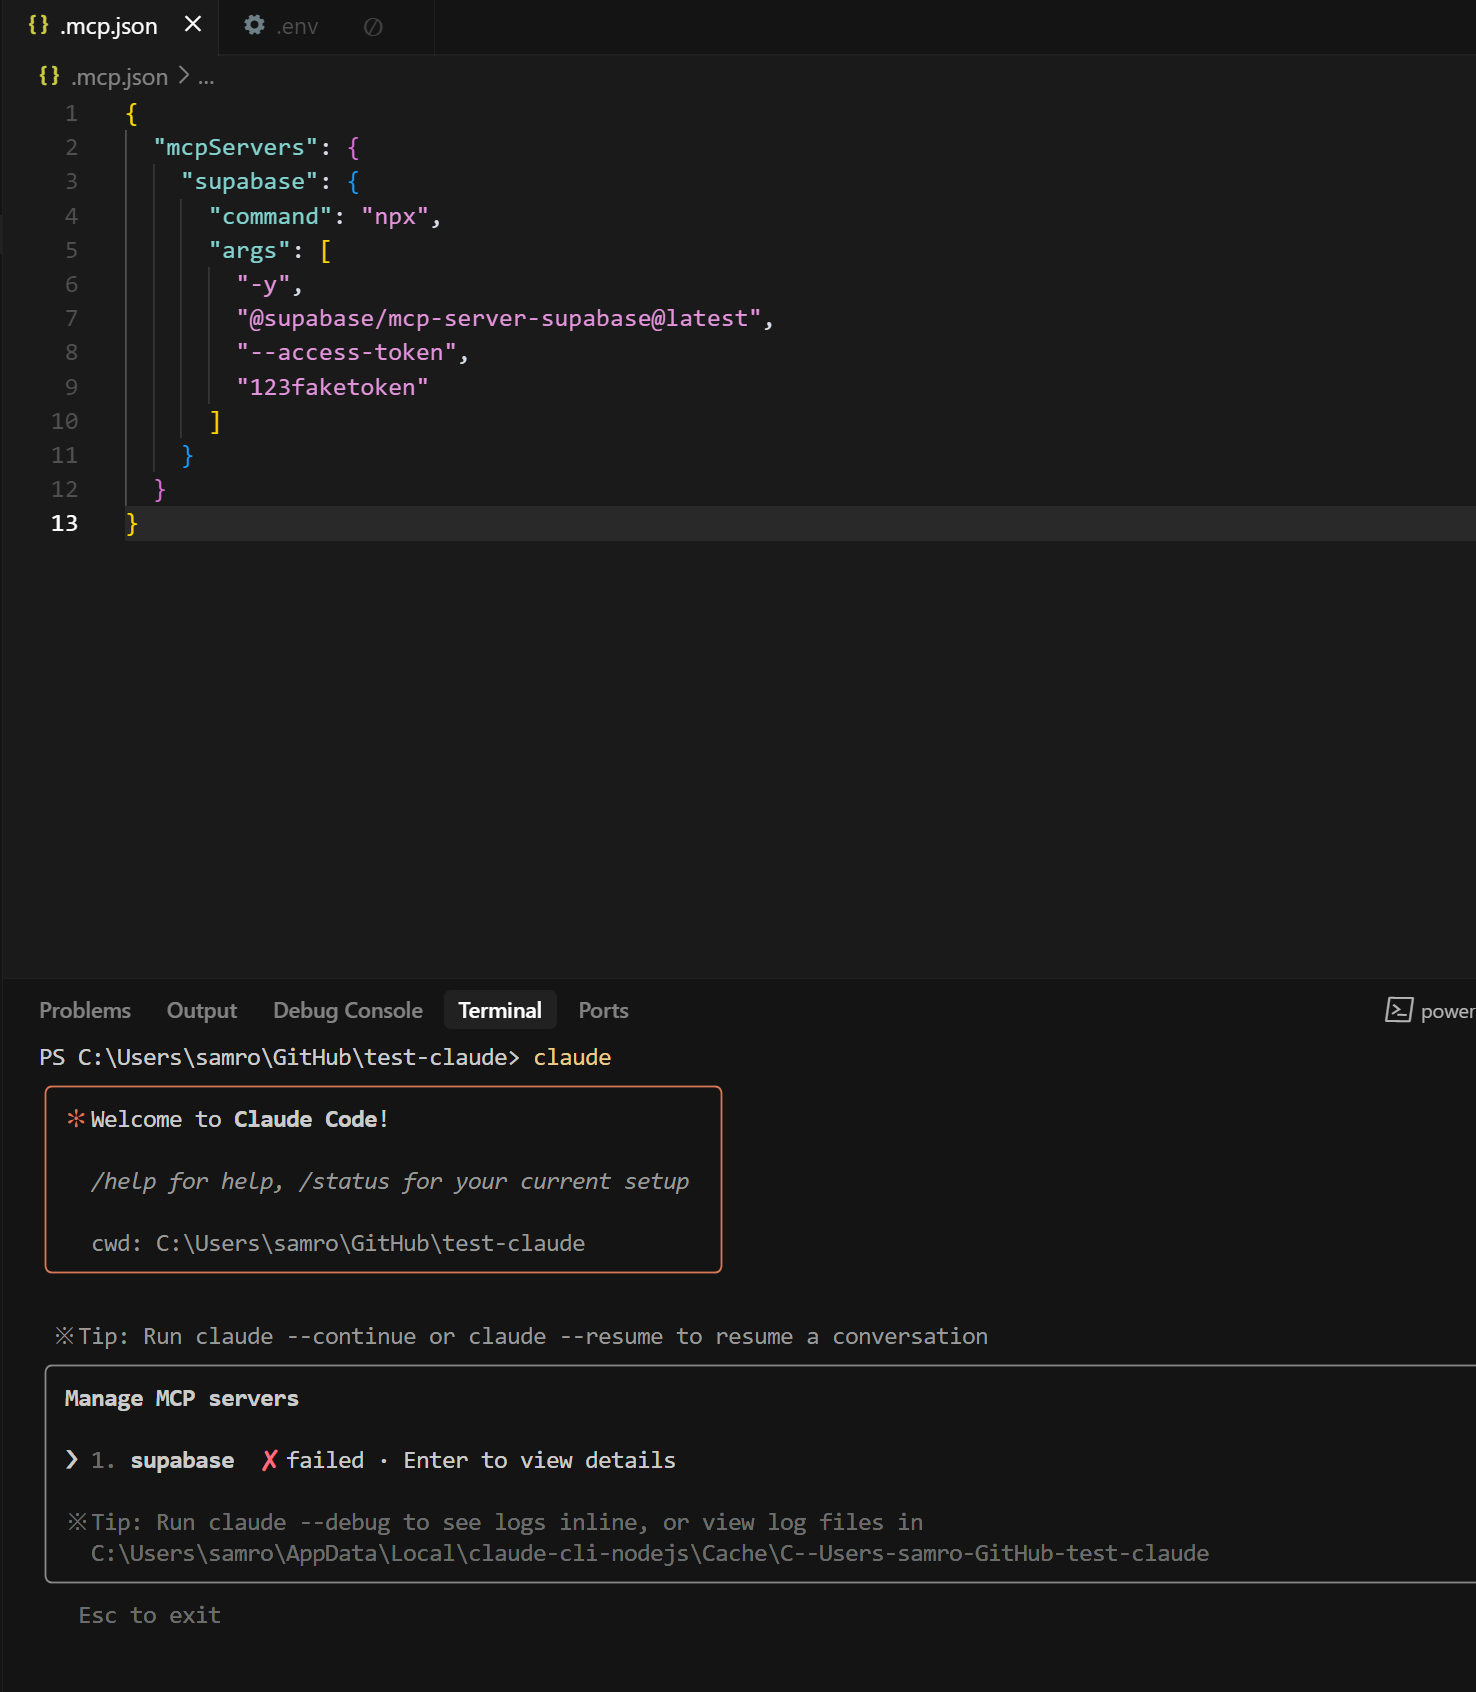Click the "123faketoken" string
The width and height of the screenshot is (1476, 1692).
tap(332, 387)
